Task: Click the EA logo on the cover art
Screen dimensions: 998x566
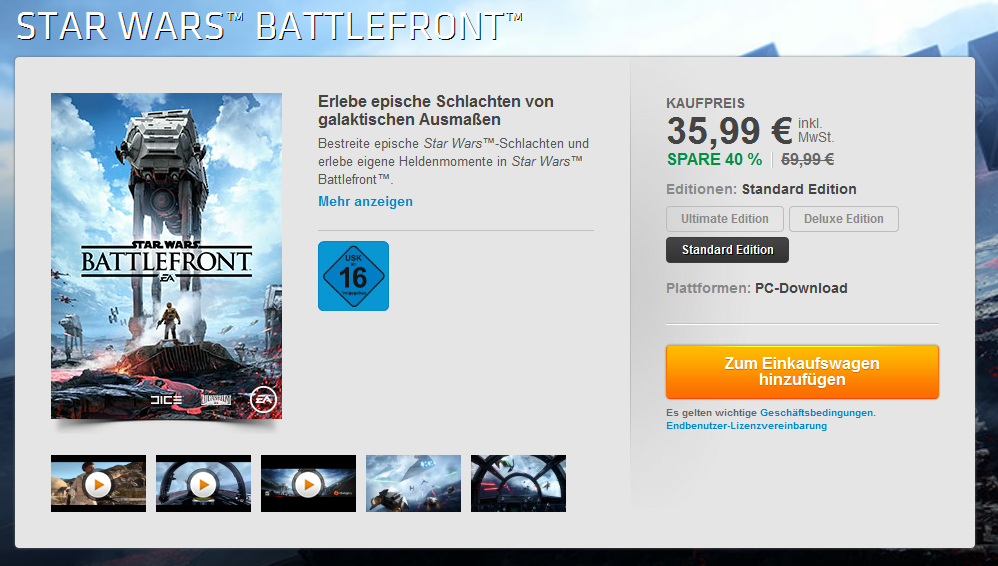Action: tap(263, 400)
